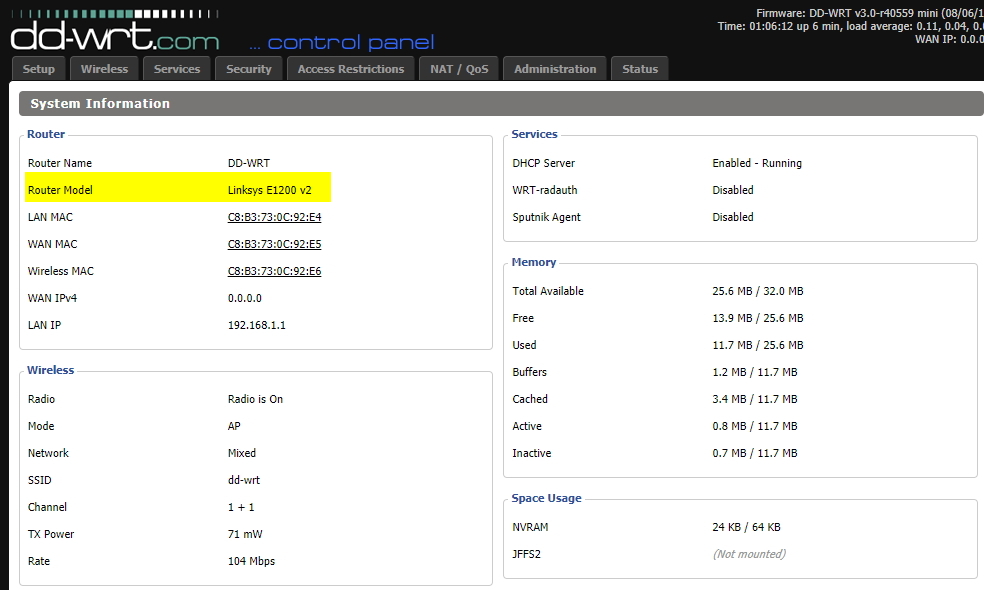Screen dimensions: 984x590
Task: Click the Wireless MAC address link ending E6
Action: click(x=274, y=271)
